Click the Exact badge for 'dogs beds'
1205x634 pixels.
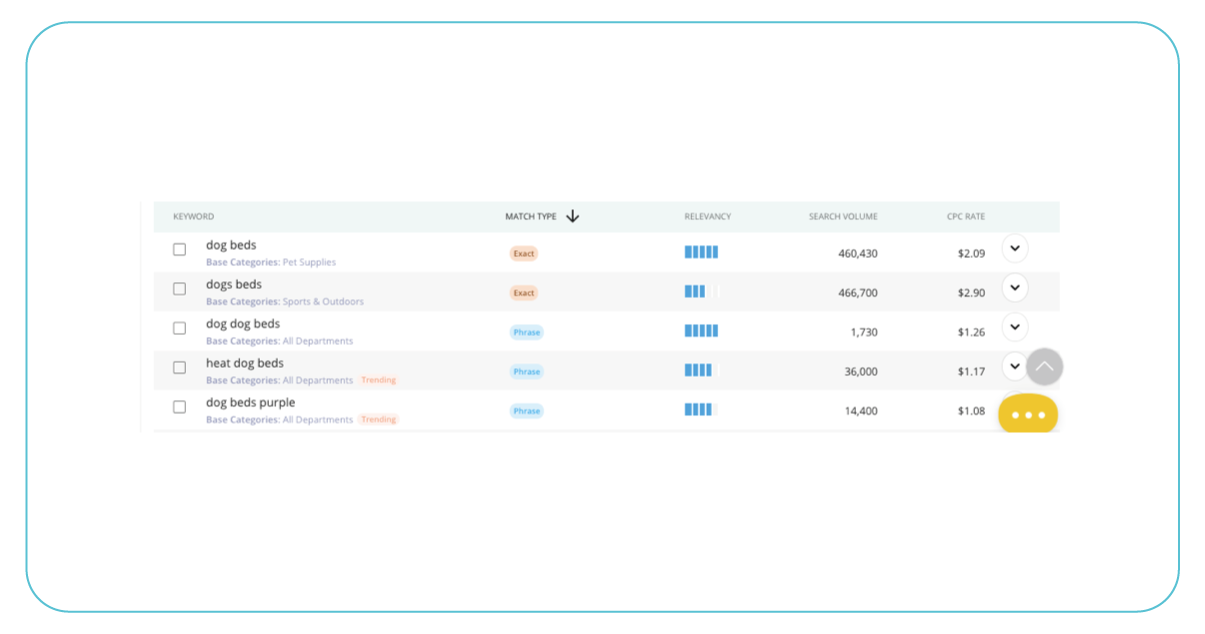click(524, 293)
